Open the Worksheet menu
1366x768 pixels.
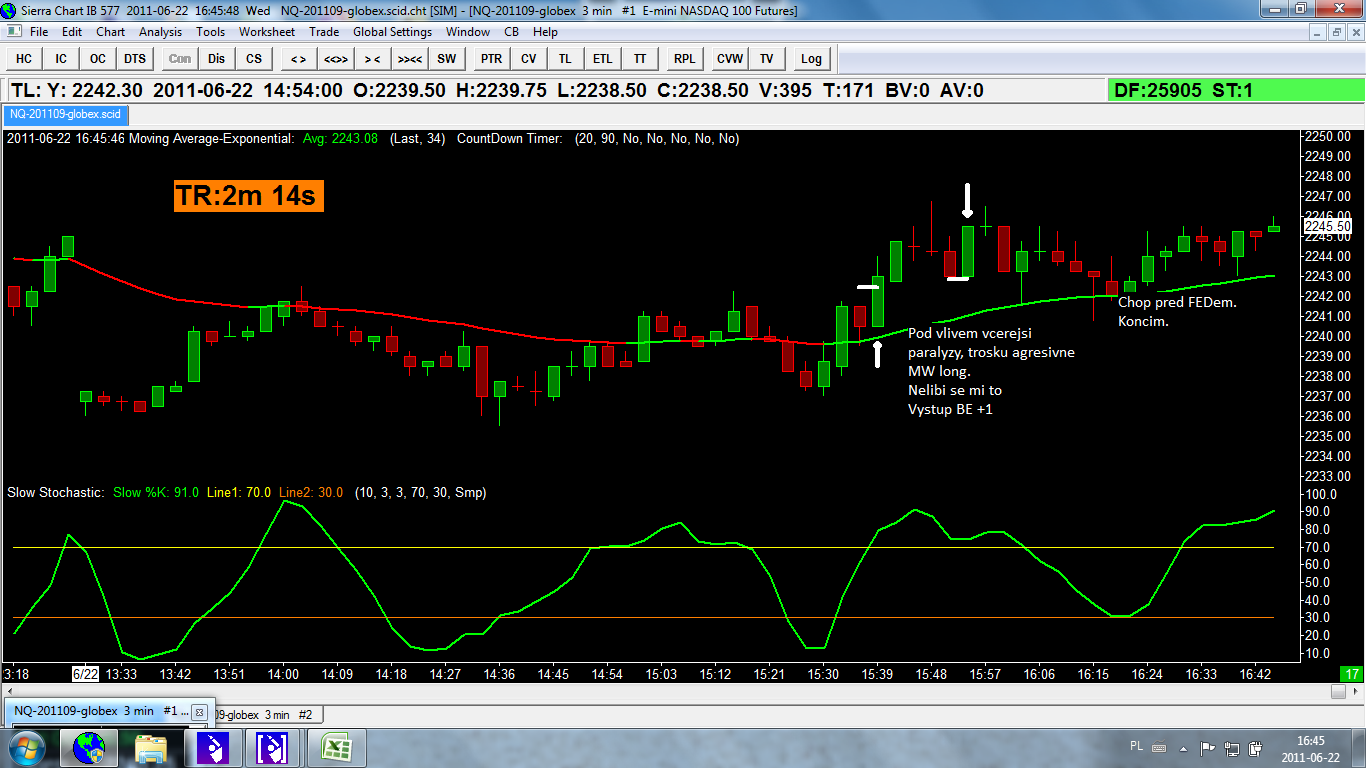pyautogui.click(x=267, y=32)
